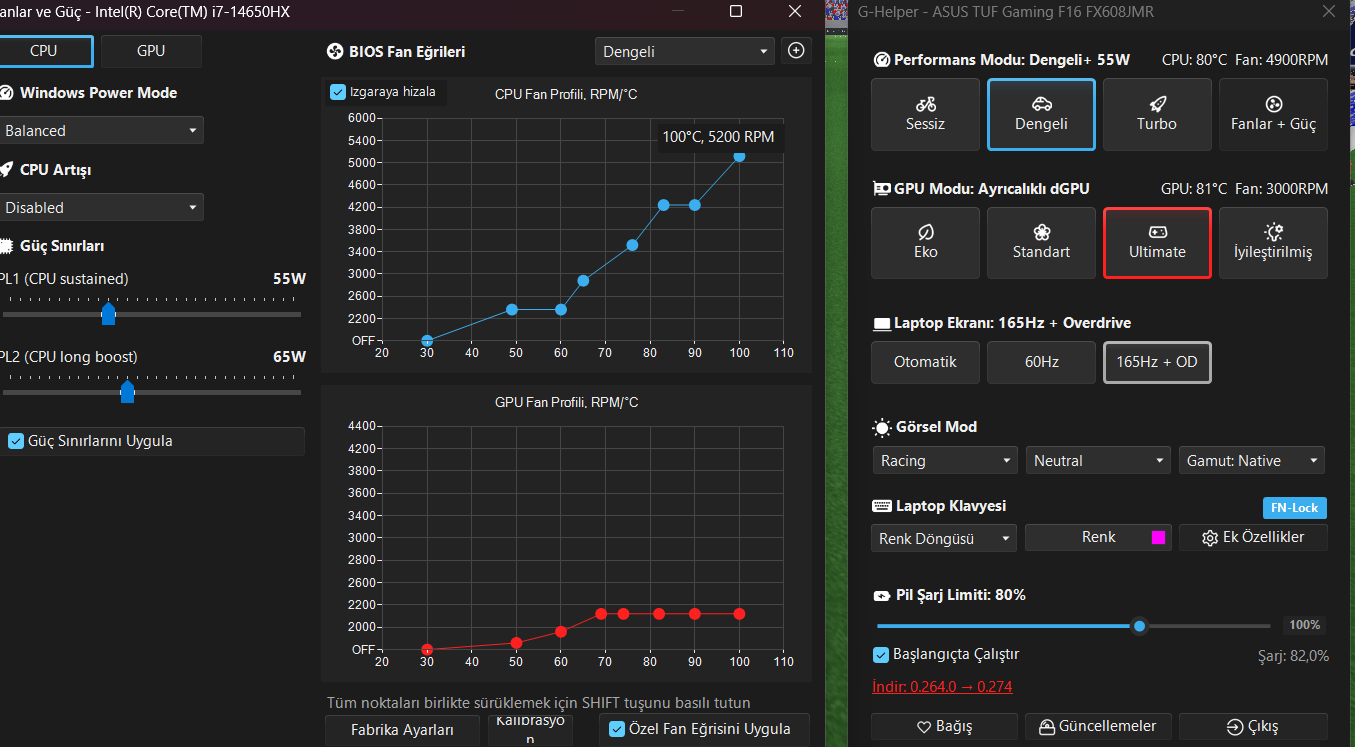Viewport: 1355px width, 747px height.
Task: Open Ek Özellikler keyboard extra settings
Action: (x=1253, y=537)
